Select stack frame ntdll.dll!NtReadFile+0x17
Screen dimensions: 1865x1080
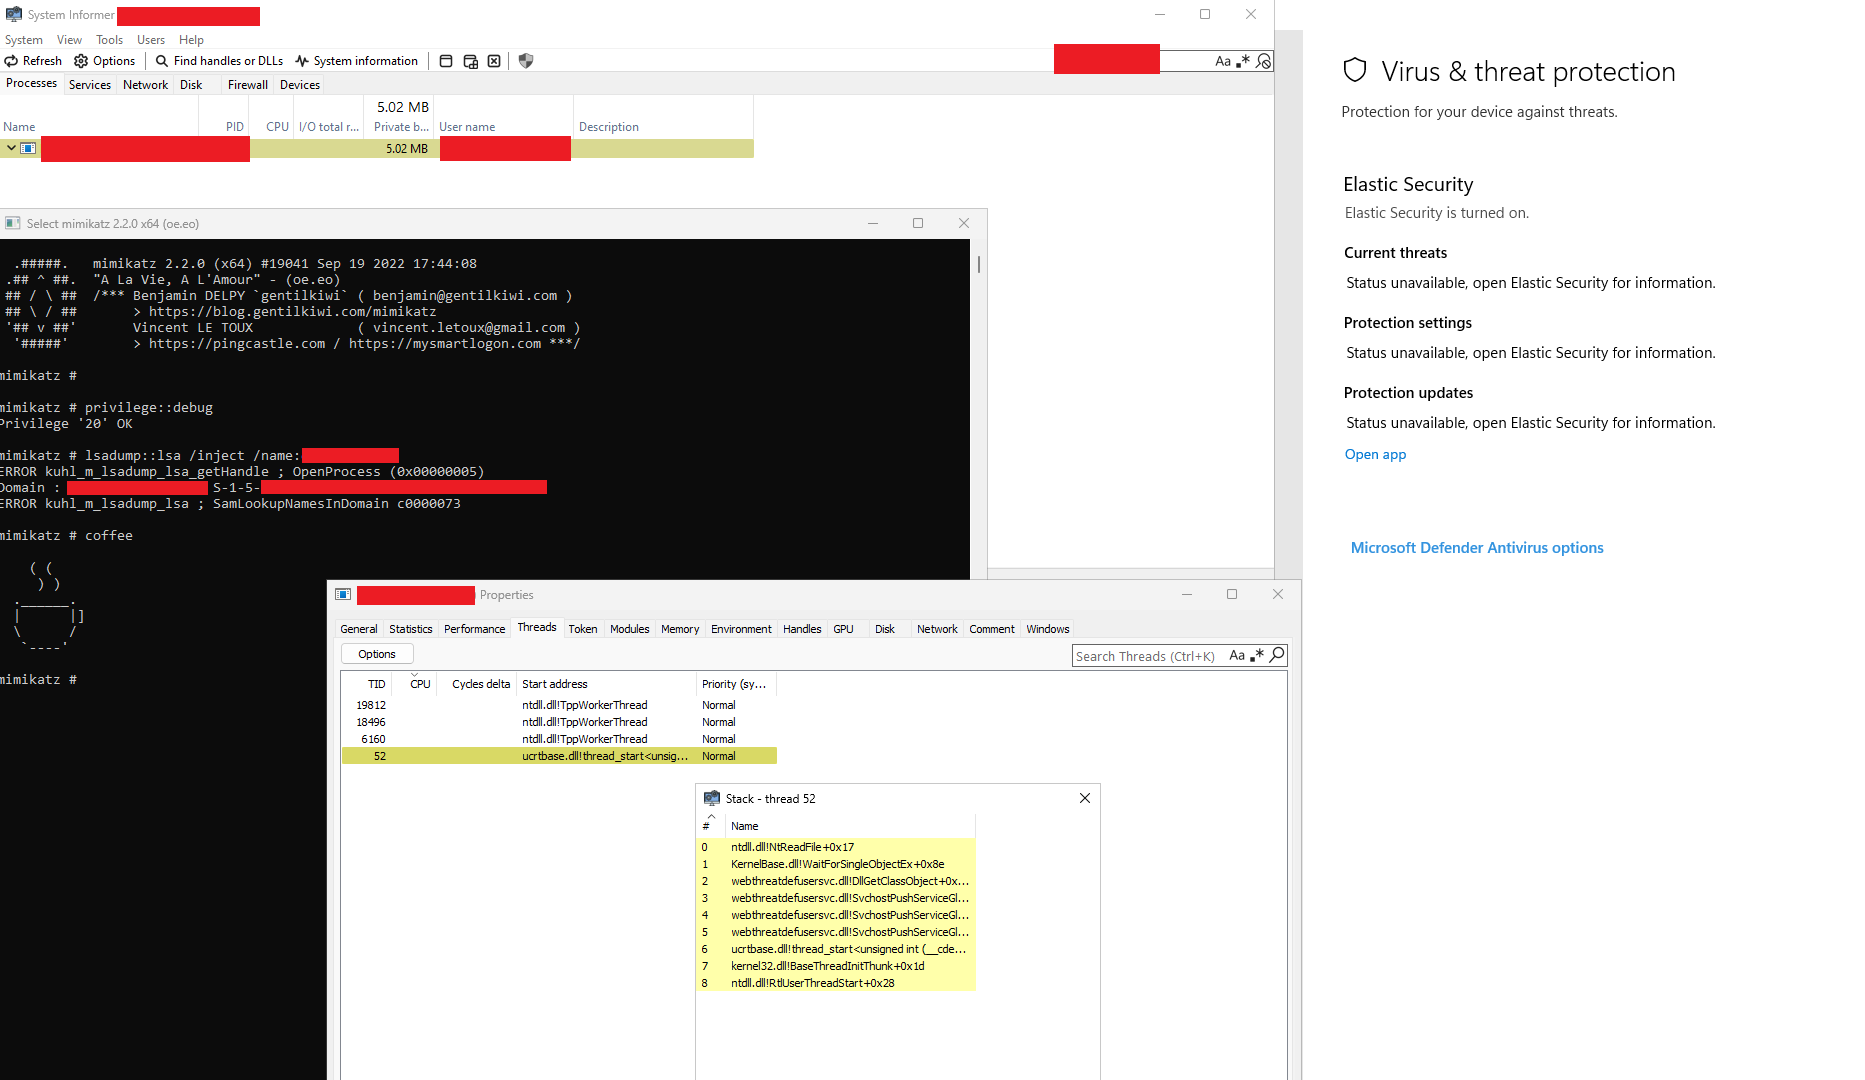point(836,847)
